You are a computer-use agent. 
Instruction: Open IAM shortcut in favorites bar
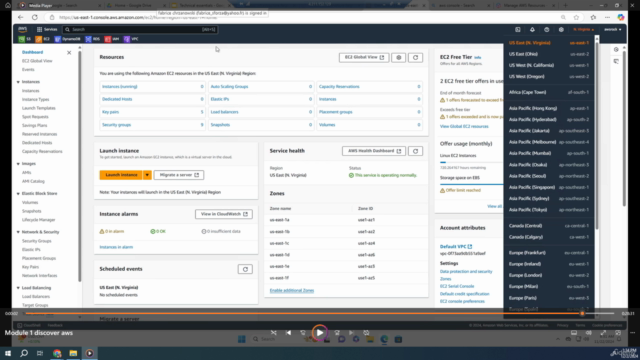(x=112, y=39)
